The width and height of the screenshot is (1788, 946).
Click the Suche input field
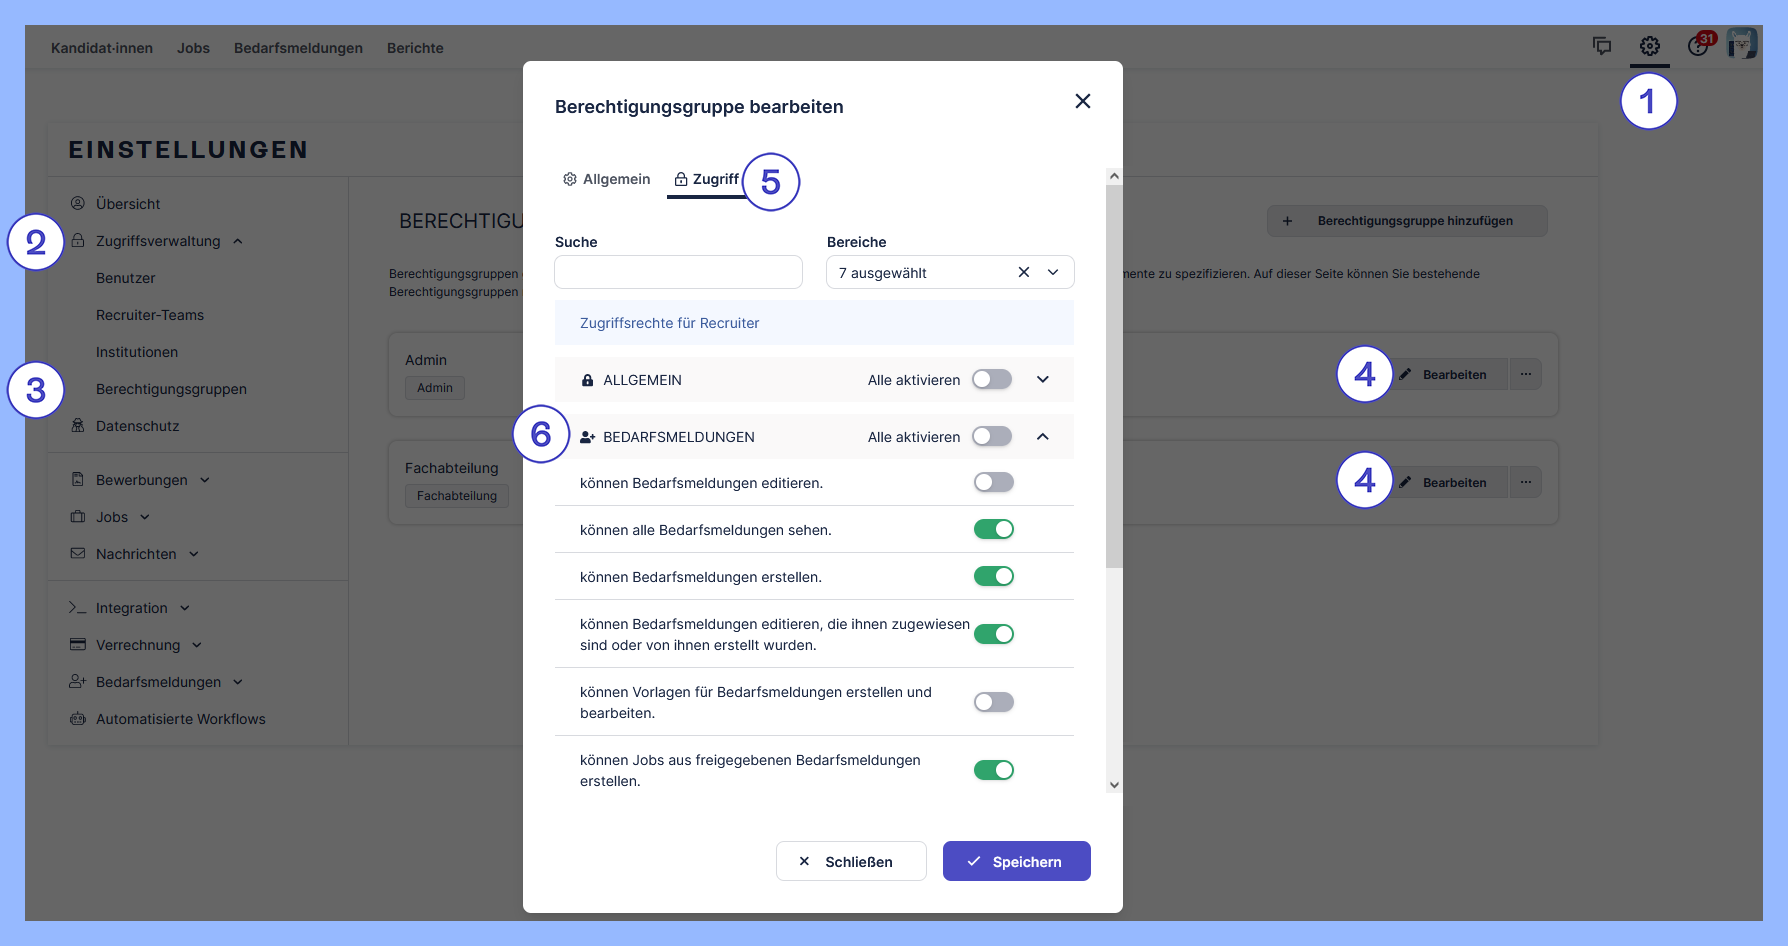(678, 272)
